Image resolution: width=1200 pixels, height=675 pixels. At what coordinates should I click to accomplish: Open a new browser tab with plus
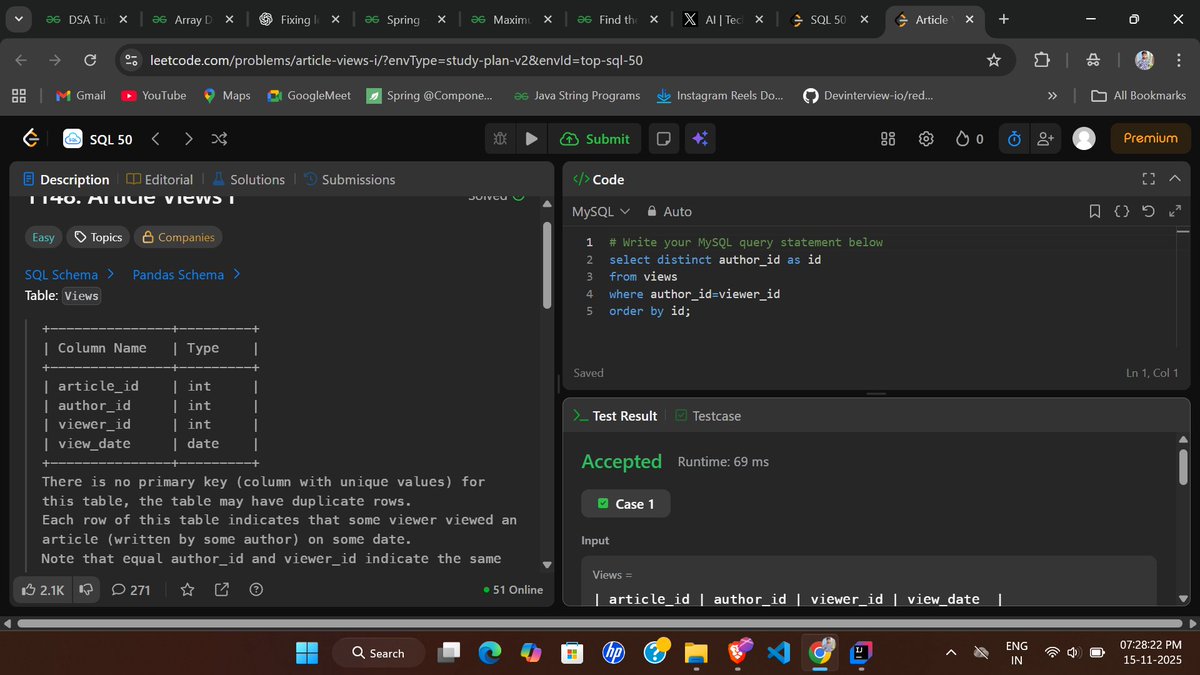coord(1003,20)
